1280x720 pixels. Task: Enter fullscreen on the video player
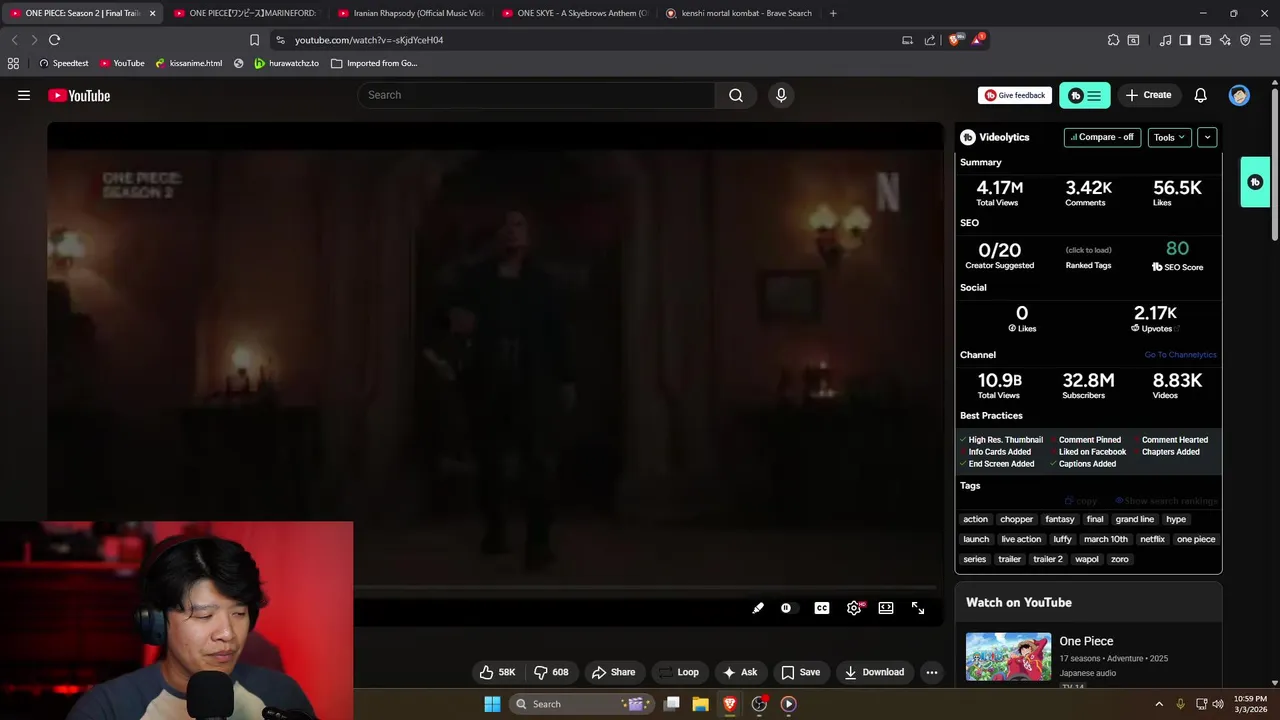click(918, 608)
